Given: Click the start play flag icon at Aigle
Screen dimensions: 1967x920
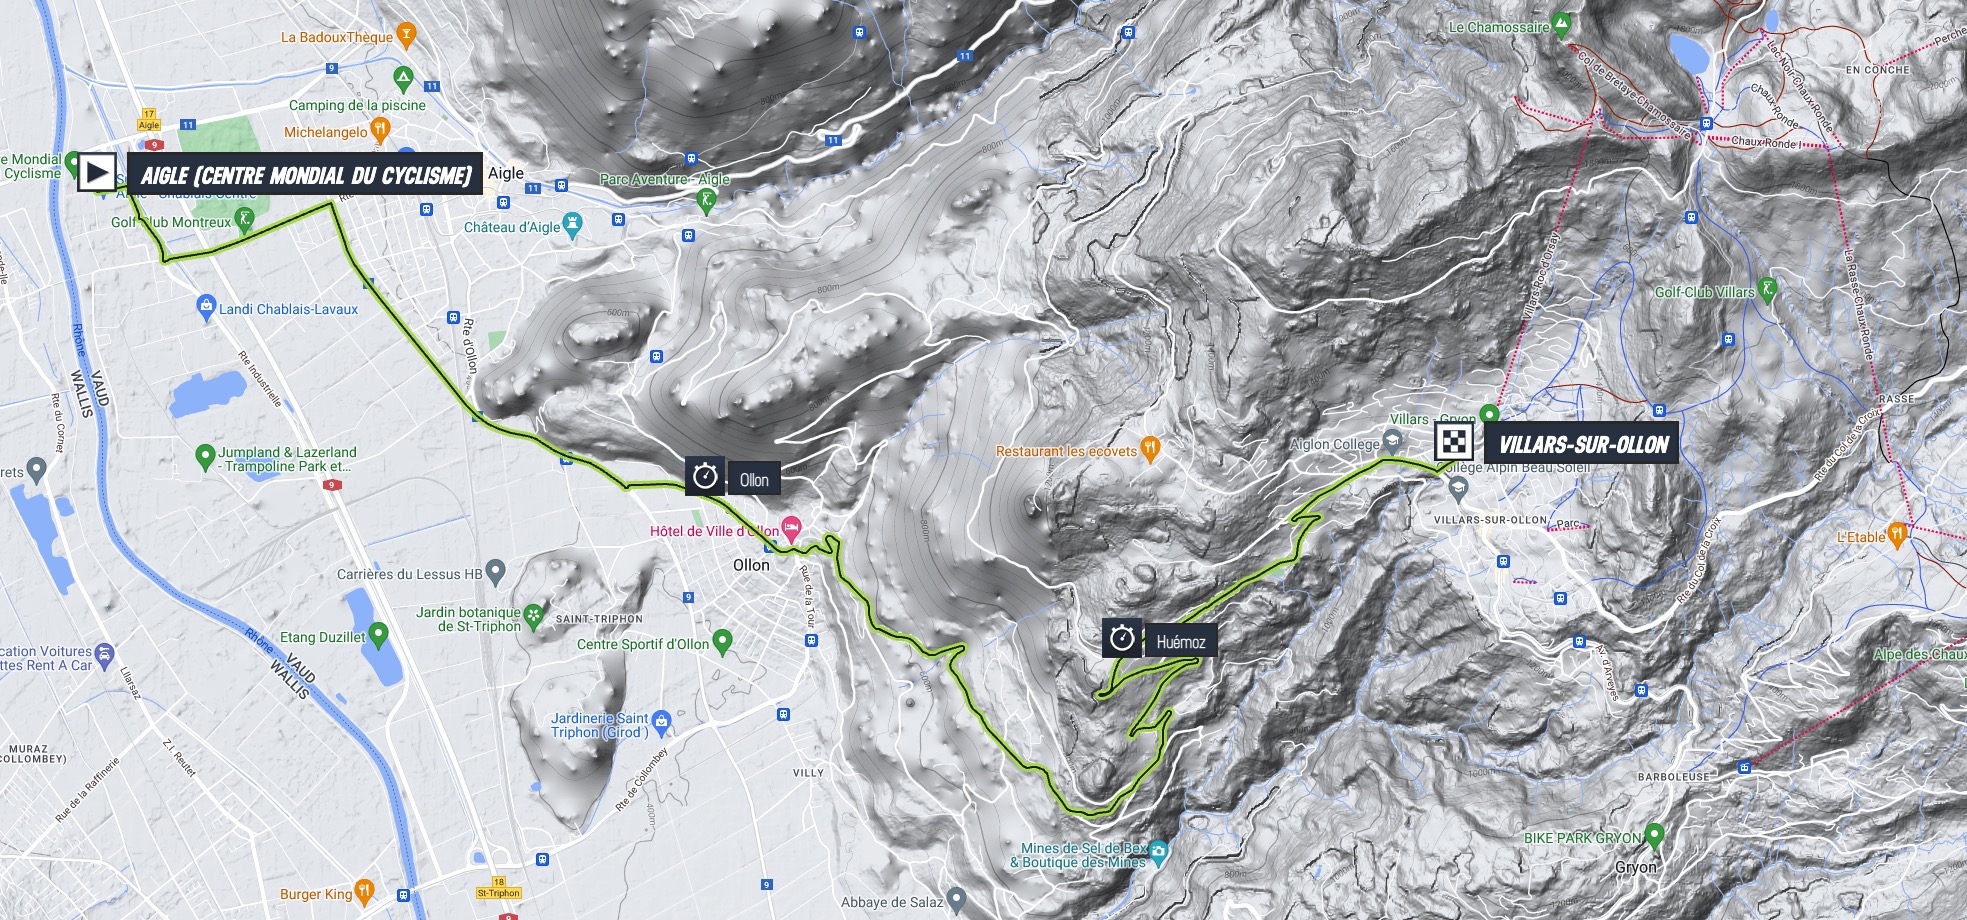Looking at the screenshot, I should click(97, 173).
